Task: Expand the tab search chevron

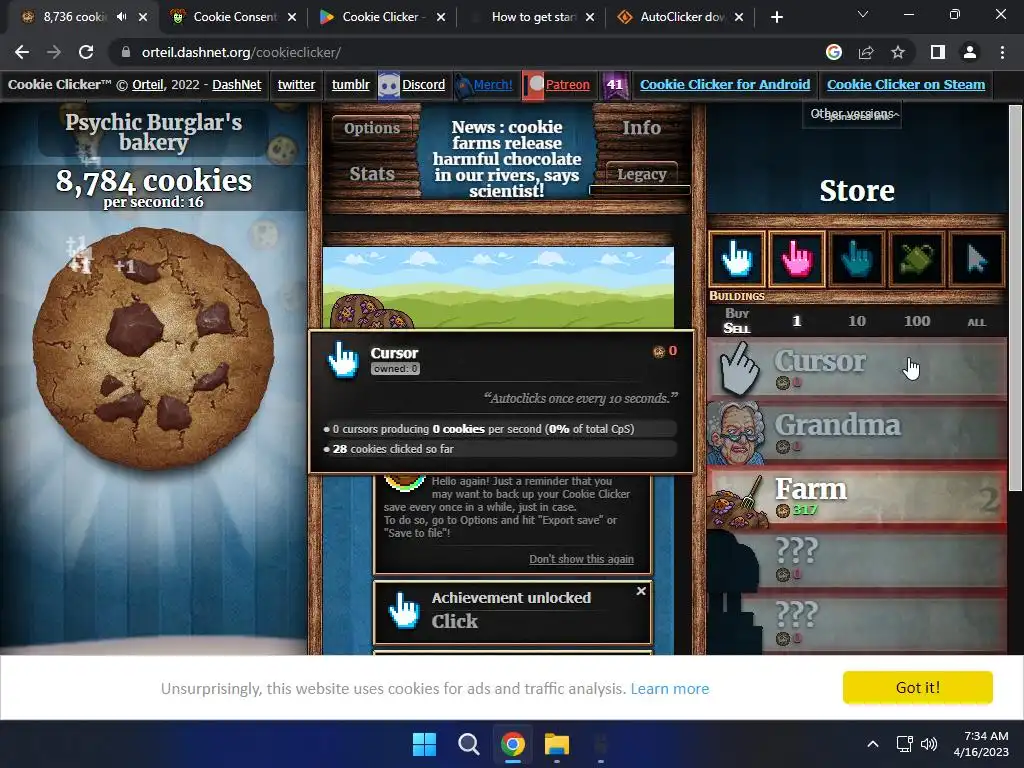Action: point(863,14)
